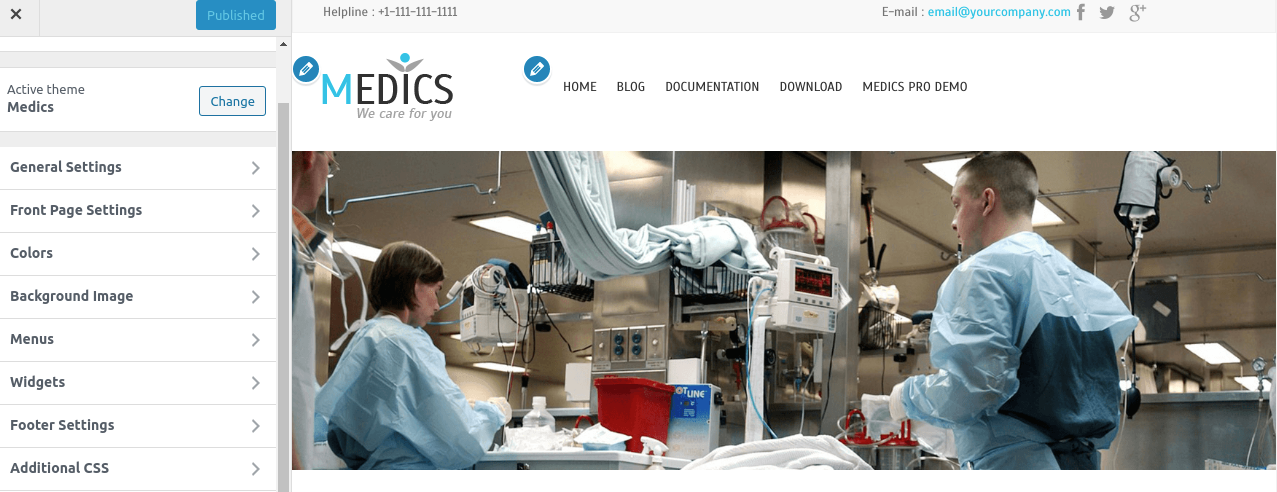1277x492 pixels.
Task: Open the Menus customizer panel
Action: [138, 340]
